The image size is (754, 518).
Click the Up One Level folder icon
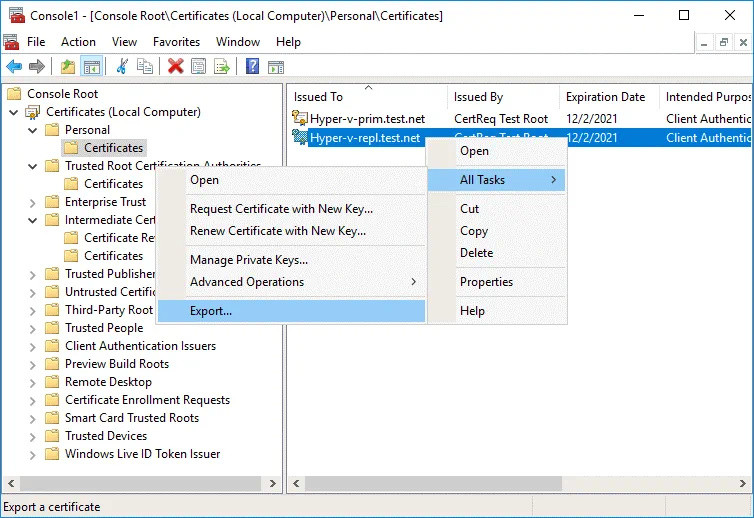pos(67,67)
